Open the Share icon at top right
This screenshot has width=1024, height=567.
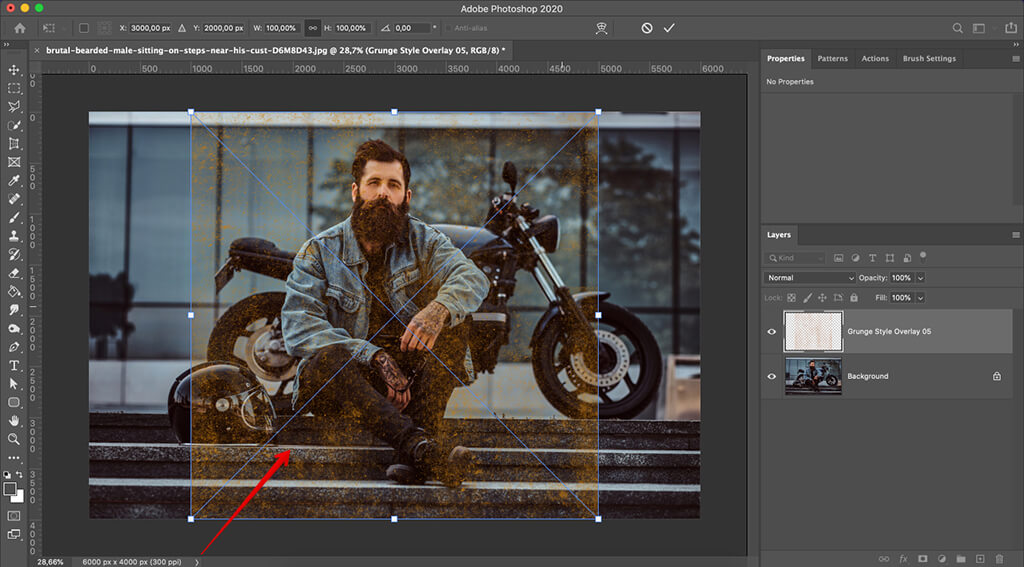pyautogui.click(x=1011, y=27)
